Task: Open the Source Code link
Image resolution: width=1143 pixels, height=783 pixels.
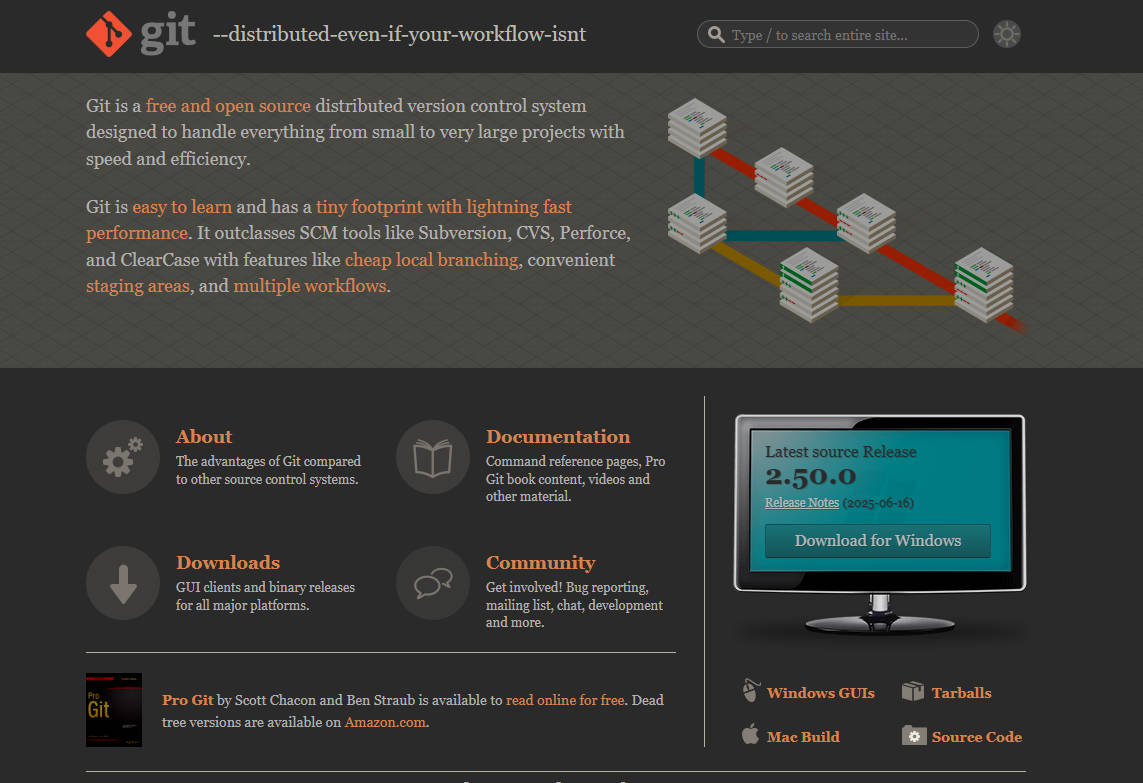Action: [977, 737]
